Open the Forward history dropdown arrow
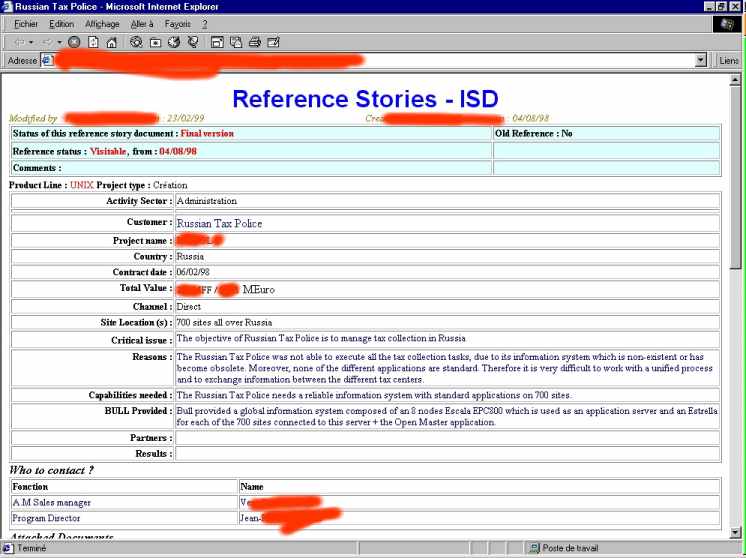This screenshot has width=746, height=558. pyautogui.click(x=59, y=42)
